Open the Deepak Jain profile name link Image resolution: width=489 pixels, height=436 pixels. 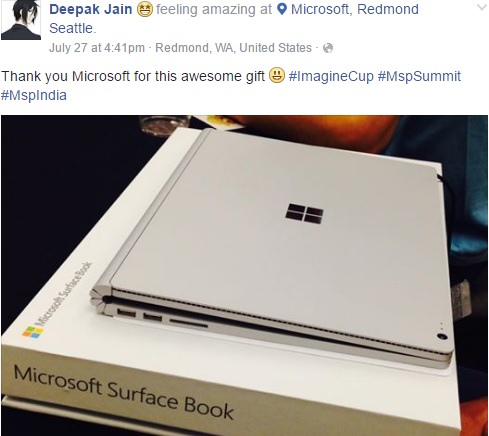(x=91, y=9)
